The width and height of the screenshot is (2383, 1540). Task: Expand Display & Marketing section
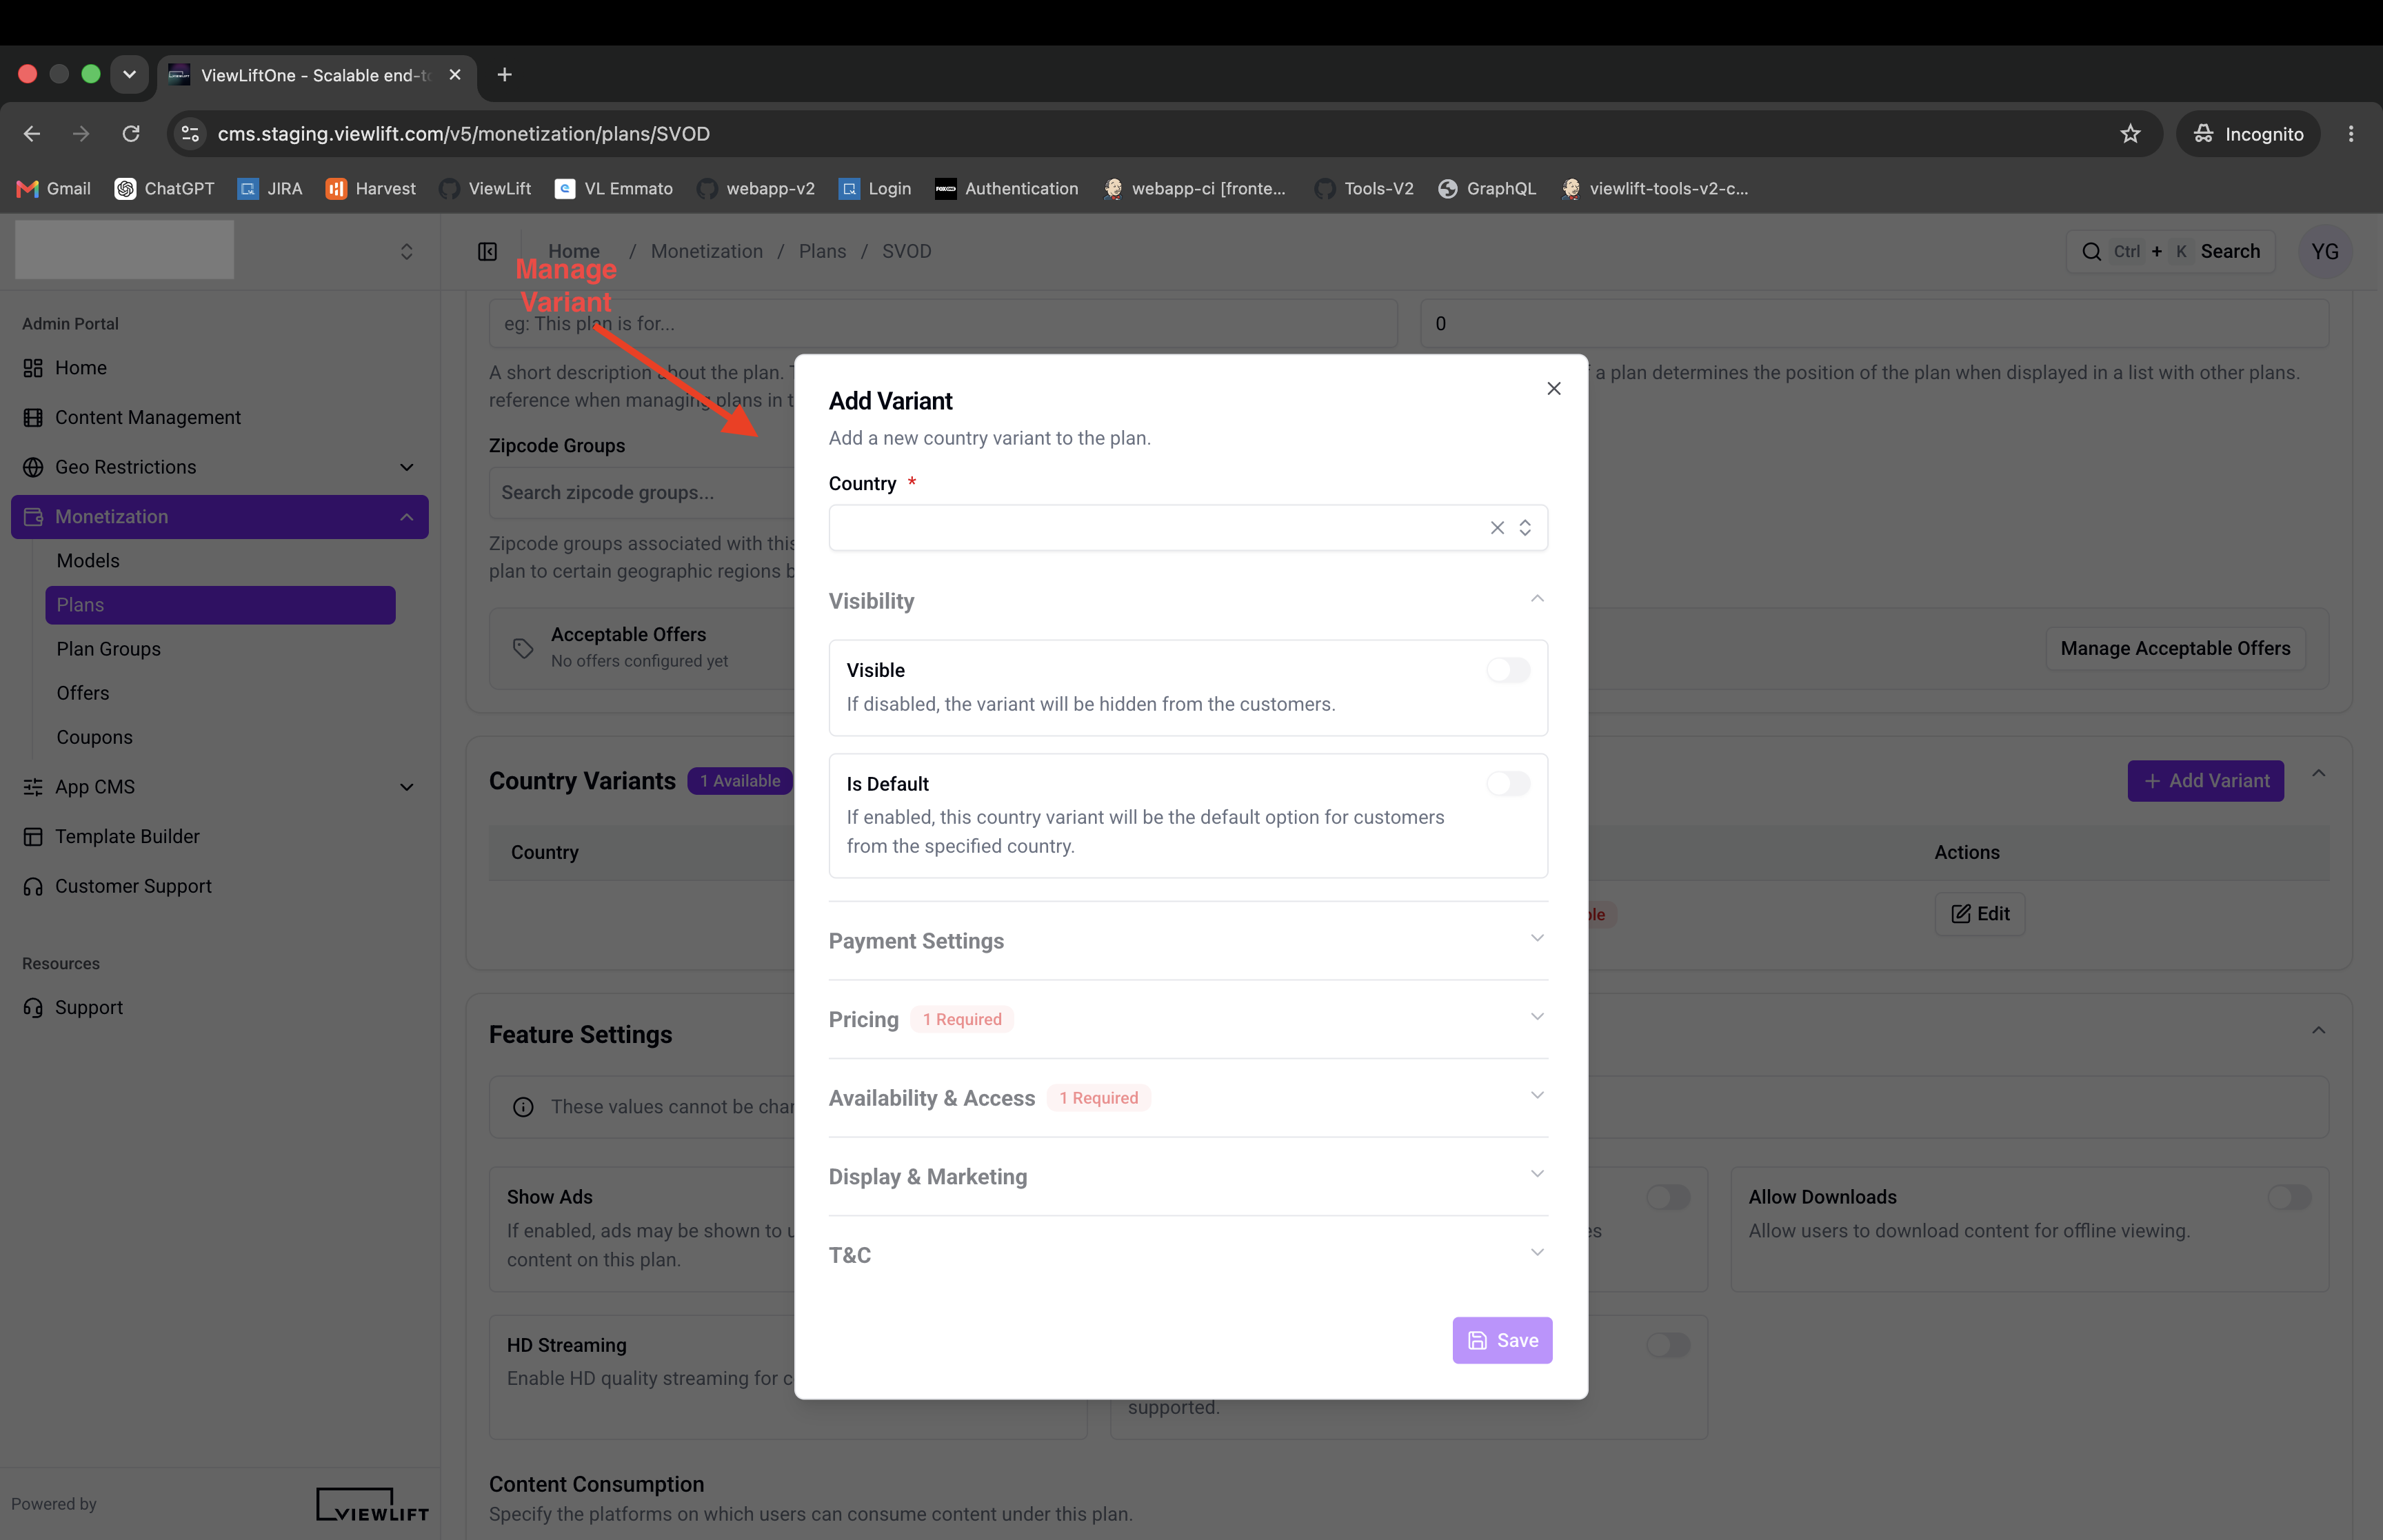click(1188, 1177)
